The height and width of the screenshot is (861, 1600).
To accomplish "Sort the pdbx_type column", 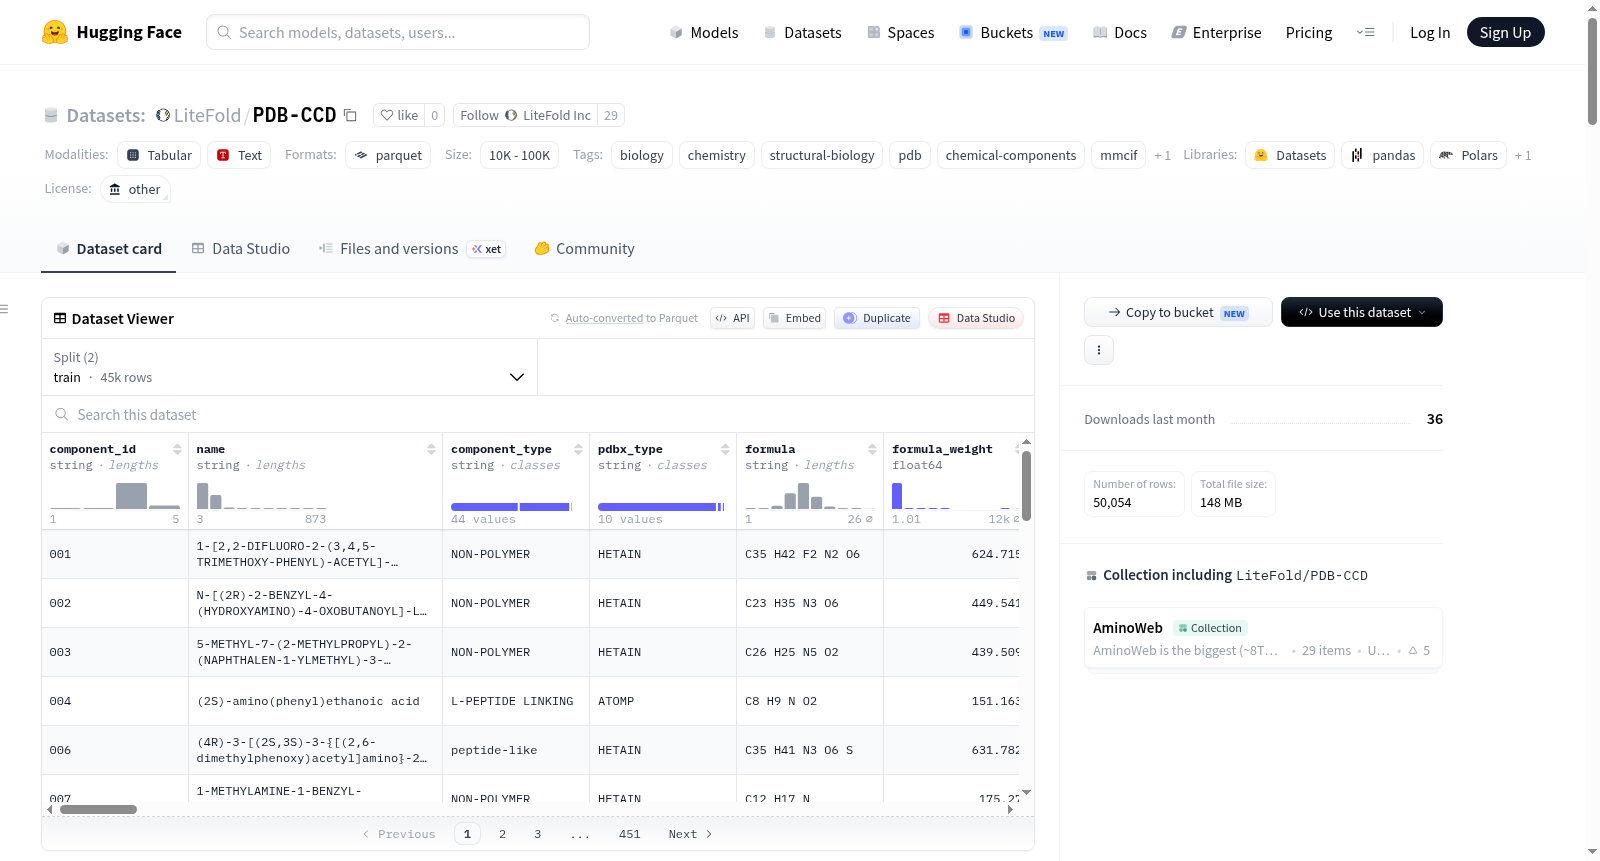I will click(725, 449).
